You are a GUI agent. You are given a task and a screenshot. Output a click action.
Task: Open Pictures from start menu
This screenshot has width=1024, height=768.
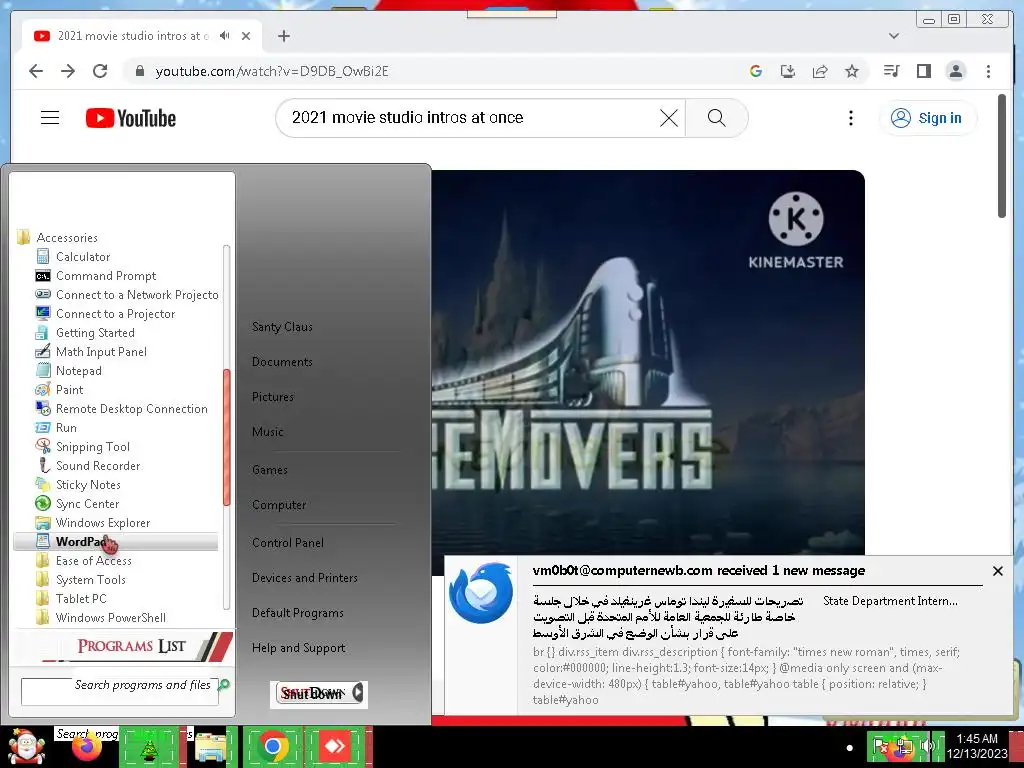tap(272, 396)
